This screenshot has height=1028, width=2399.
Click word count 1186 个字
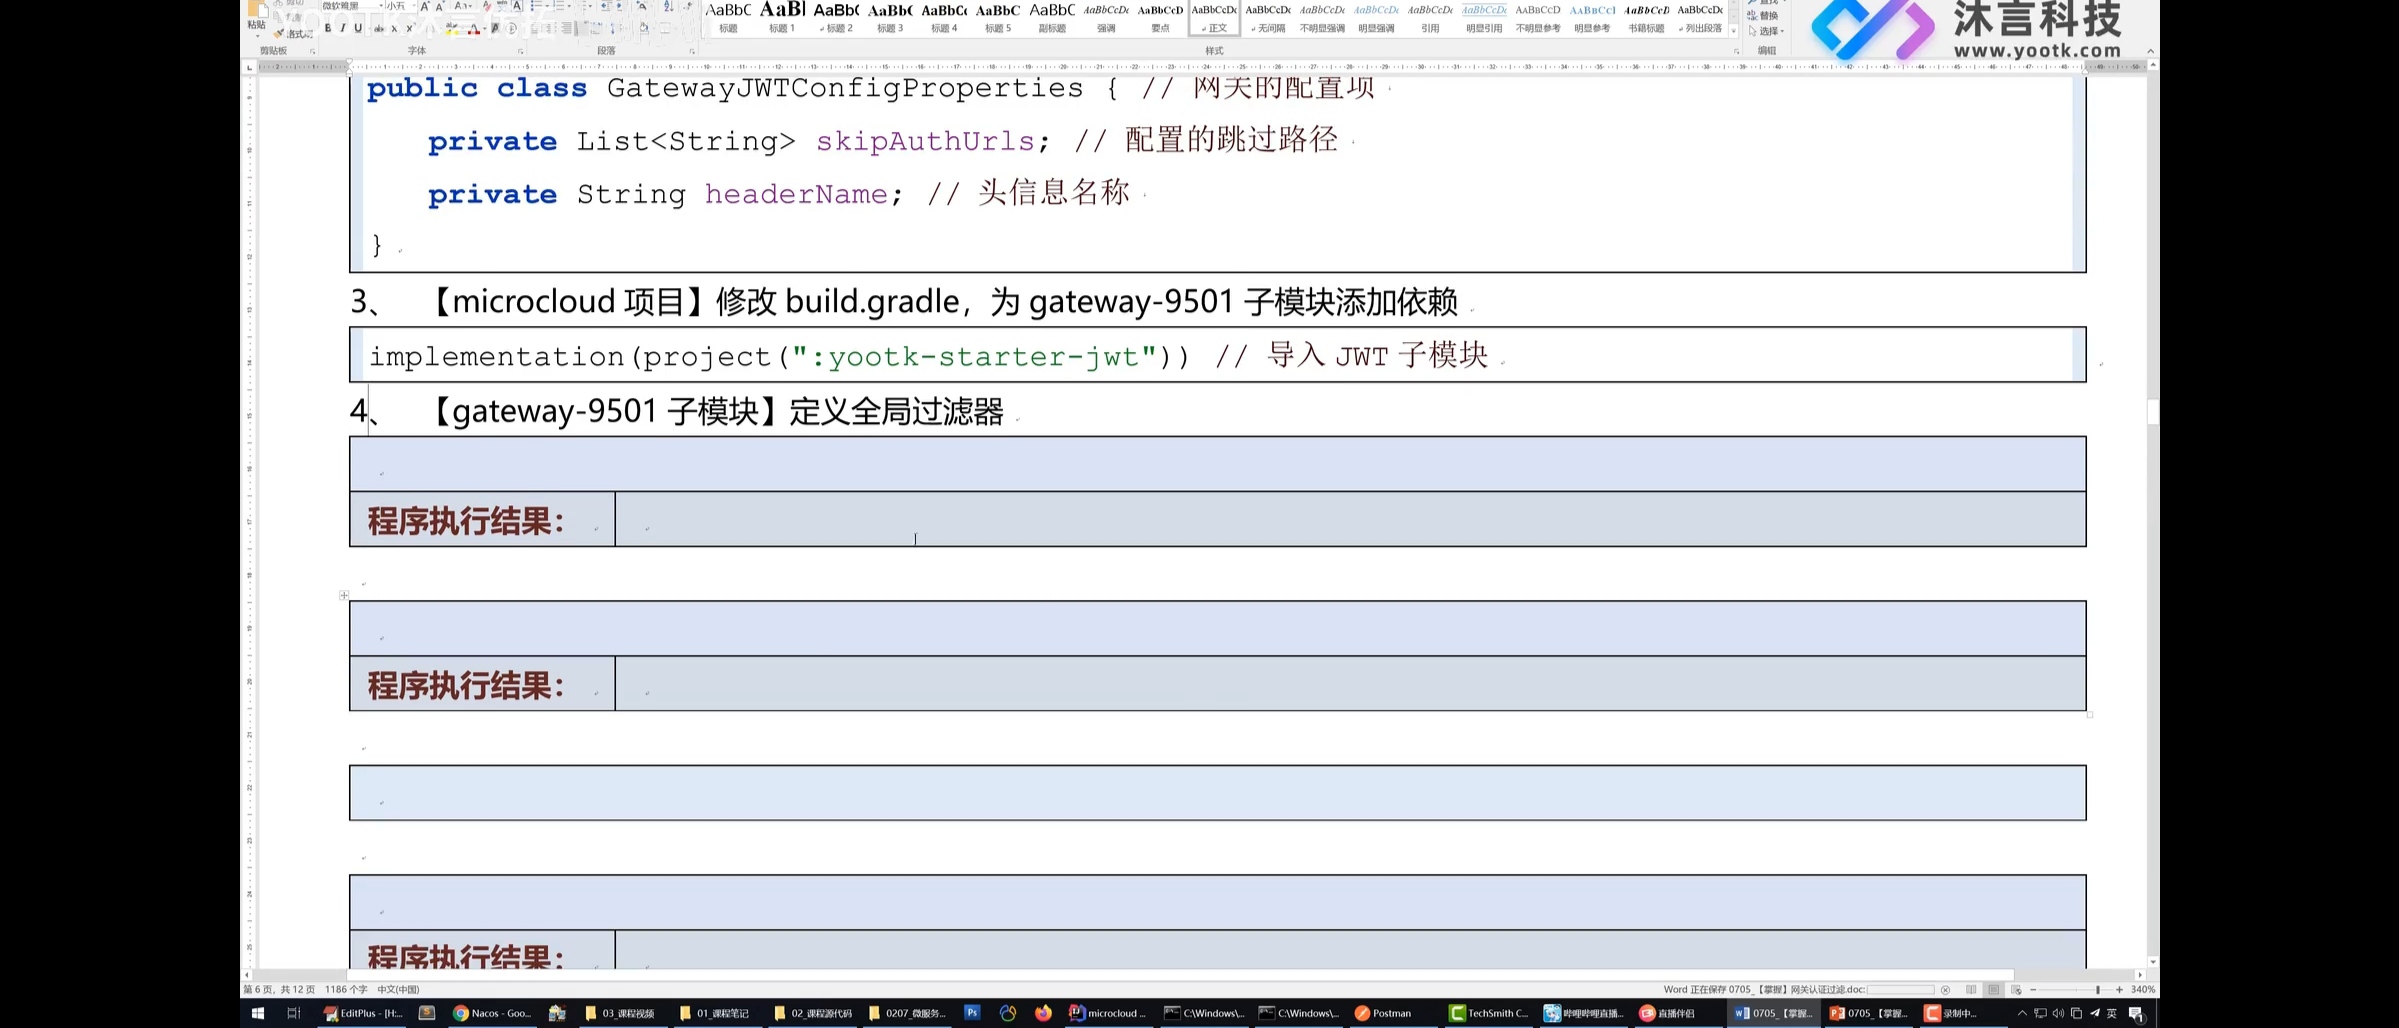click(346, 989)
